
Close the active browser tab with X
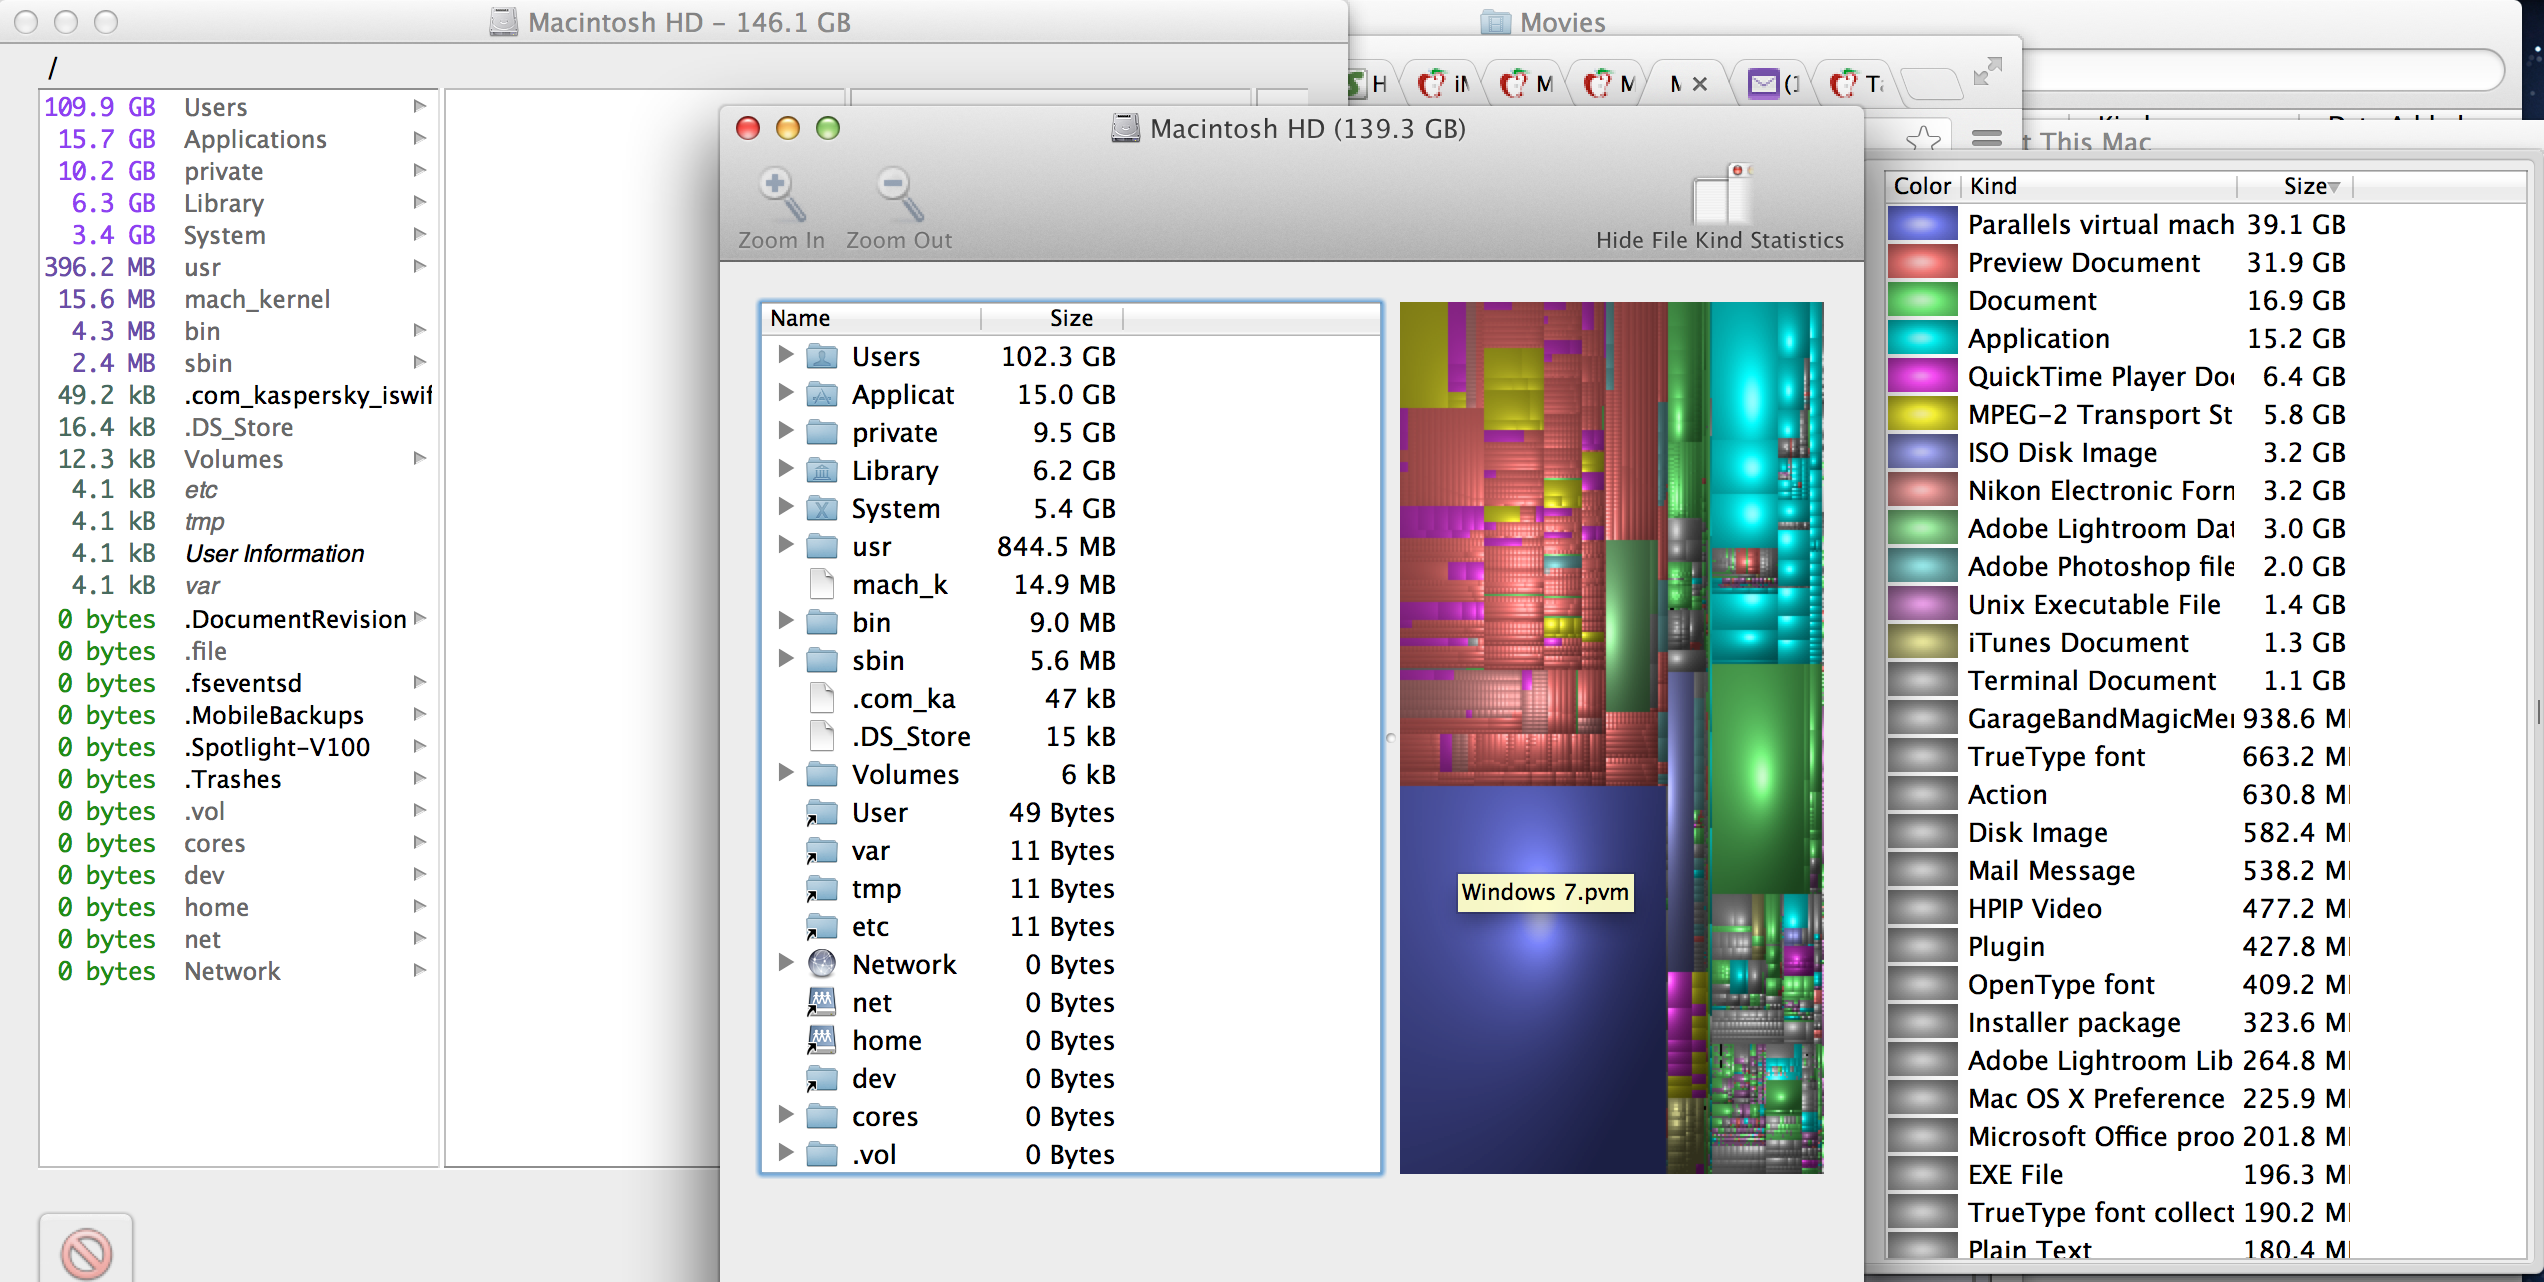[1699, 84]
